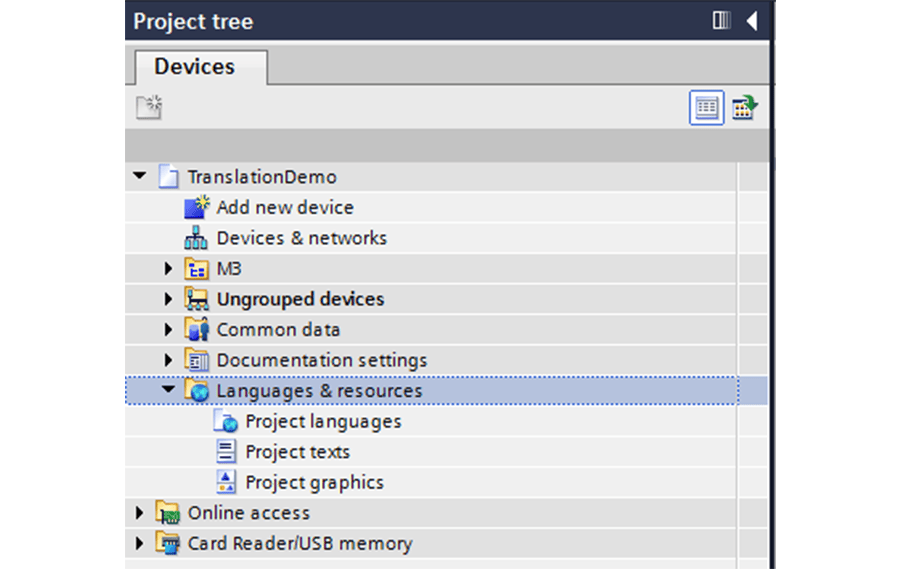This screenshot has width=900, height=569.
Task: Collapse the Project tree panel arrow
Action: click(752, 21)
